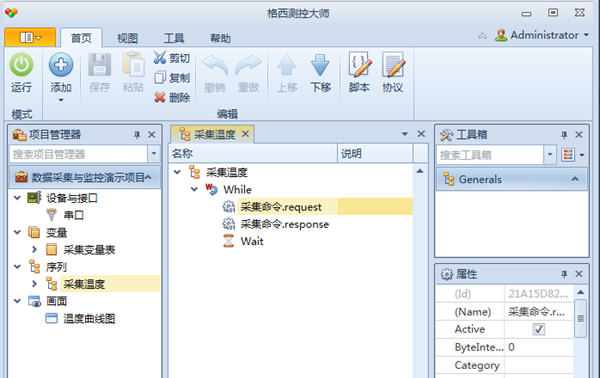Collapse the 数据采集与监控演示项目 header

[x=148, y=177]
